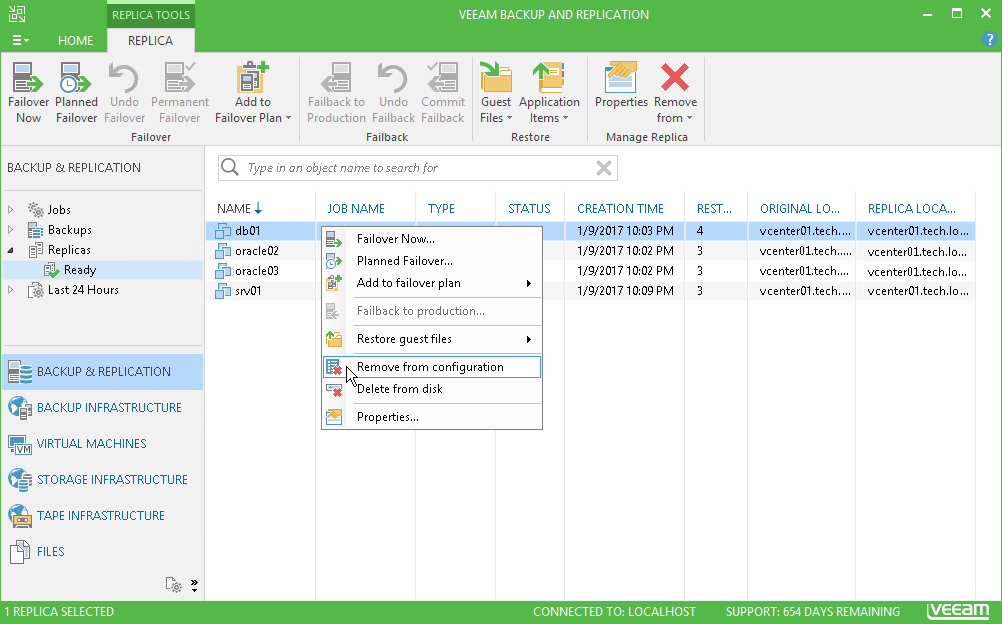
Task: Click the search magnifier icon
Action: tap(229, 168)
